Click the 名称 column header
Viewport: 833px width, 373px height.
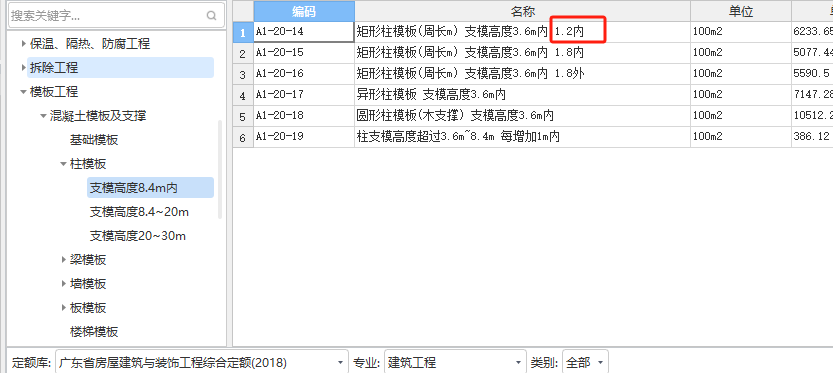(523, 11)
